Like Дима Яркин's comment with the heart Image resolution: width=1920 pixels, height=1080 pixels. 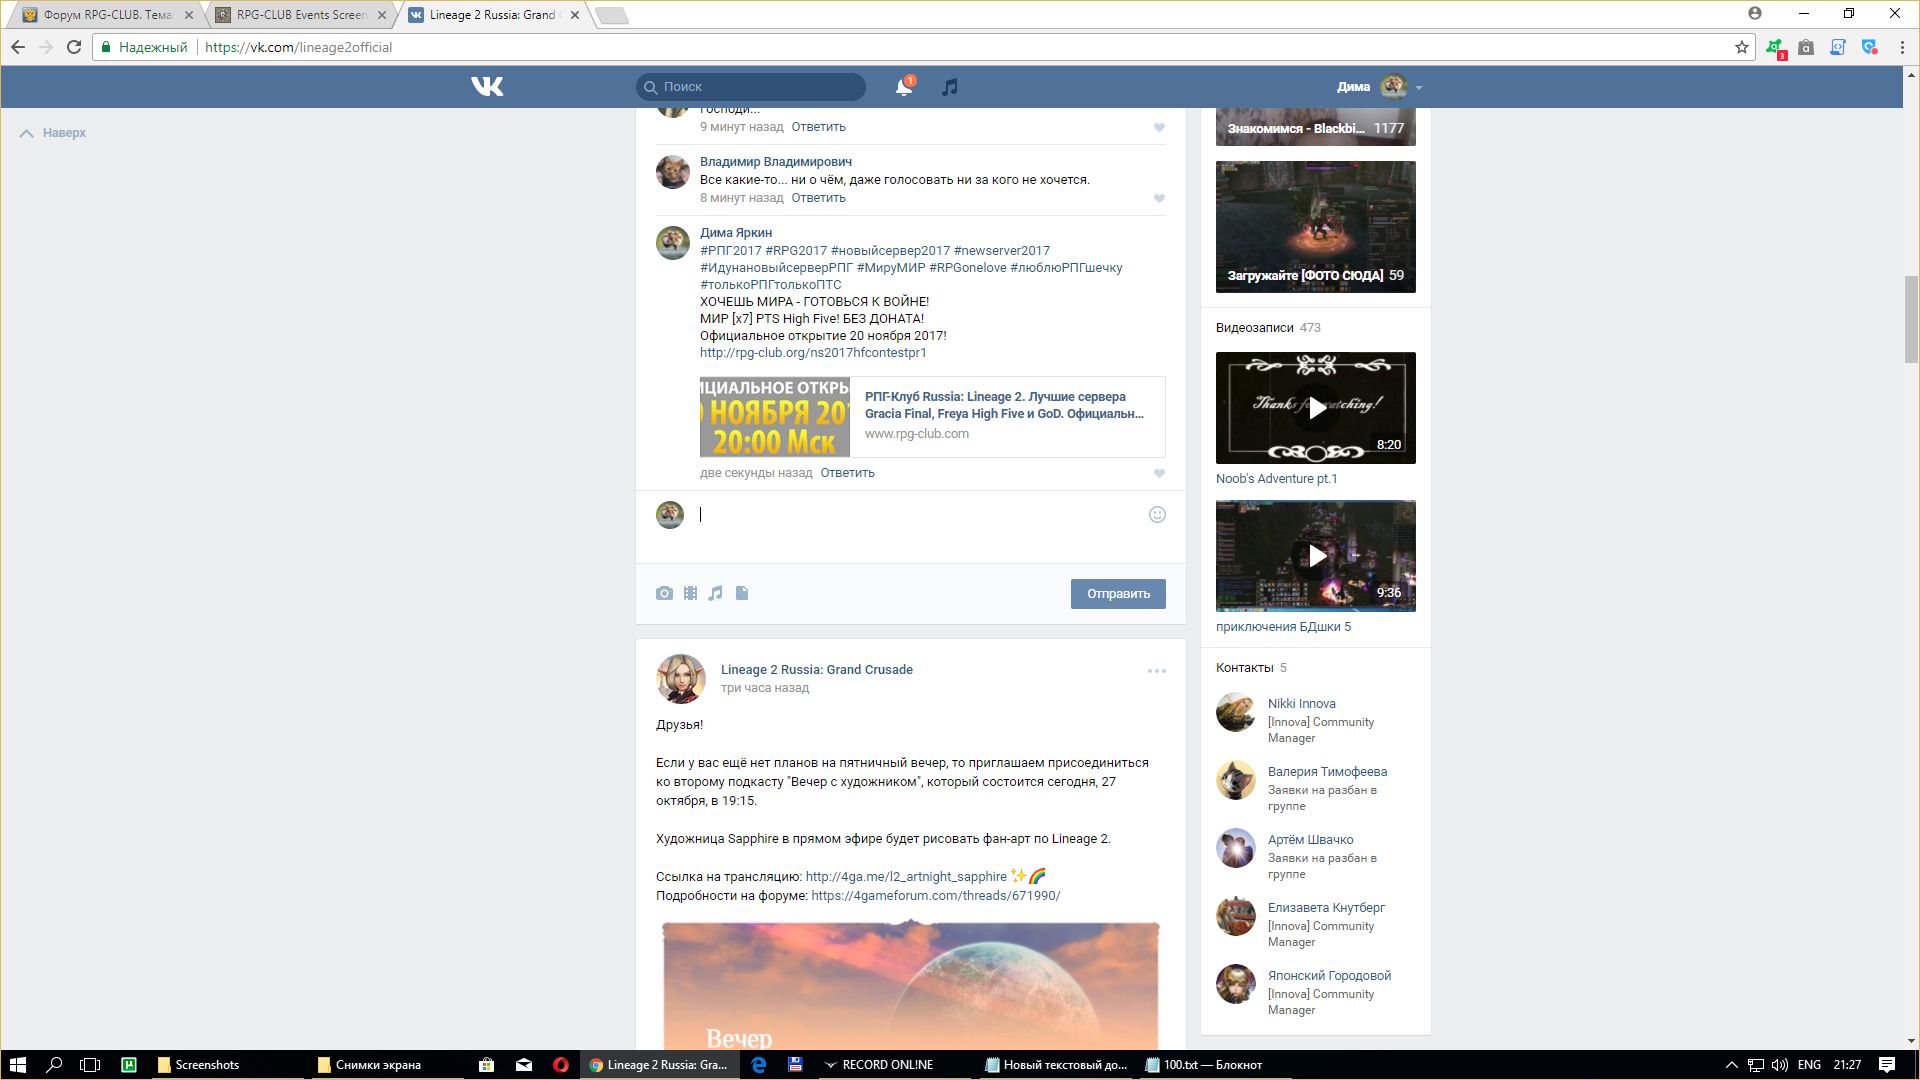(x=1159, y=474)
